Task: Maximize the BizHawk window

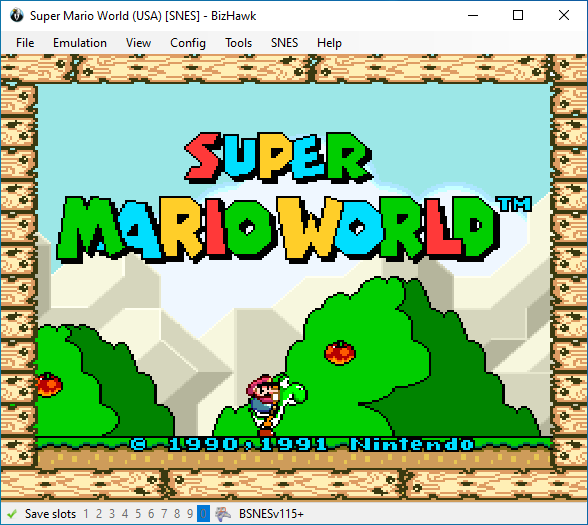Action: [x=518, y=15]
